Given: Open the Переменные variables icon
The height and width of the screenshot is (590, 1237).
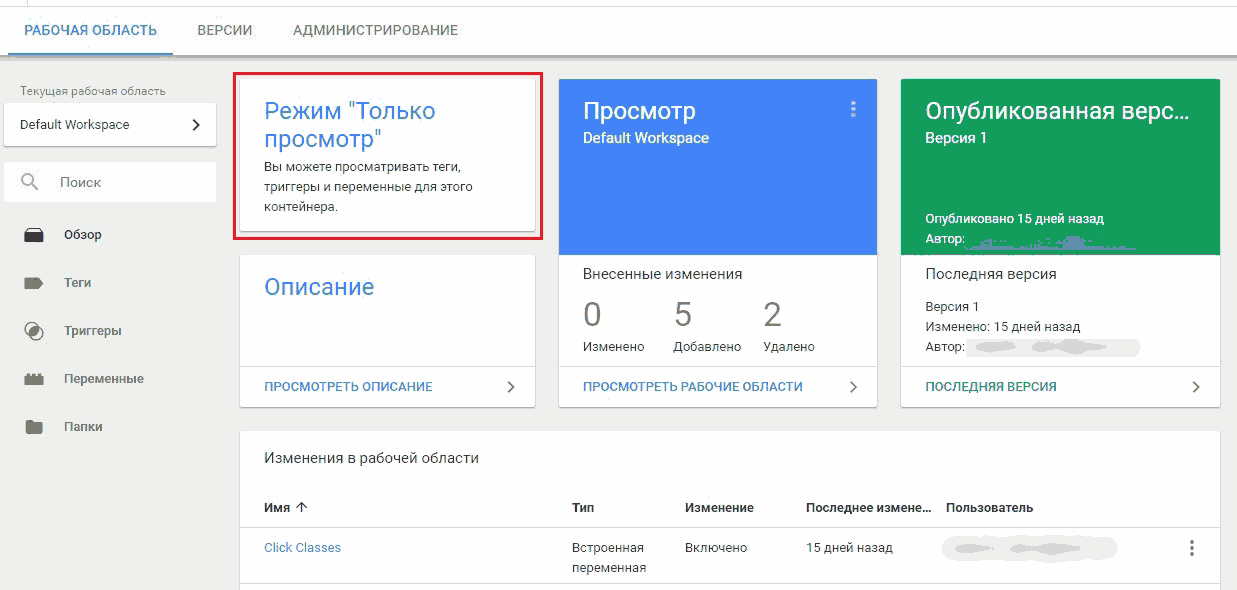Looking at the screenshot, I should click(x=34, y=379).
